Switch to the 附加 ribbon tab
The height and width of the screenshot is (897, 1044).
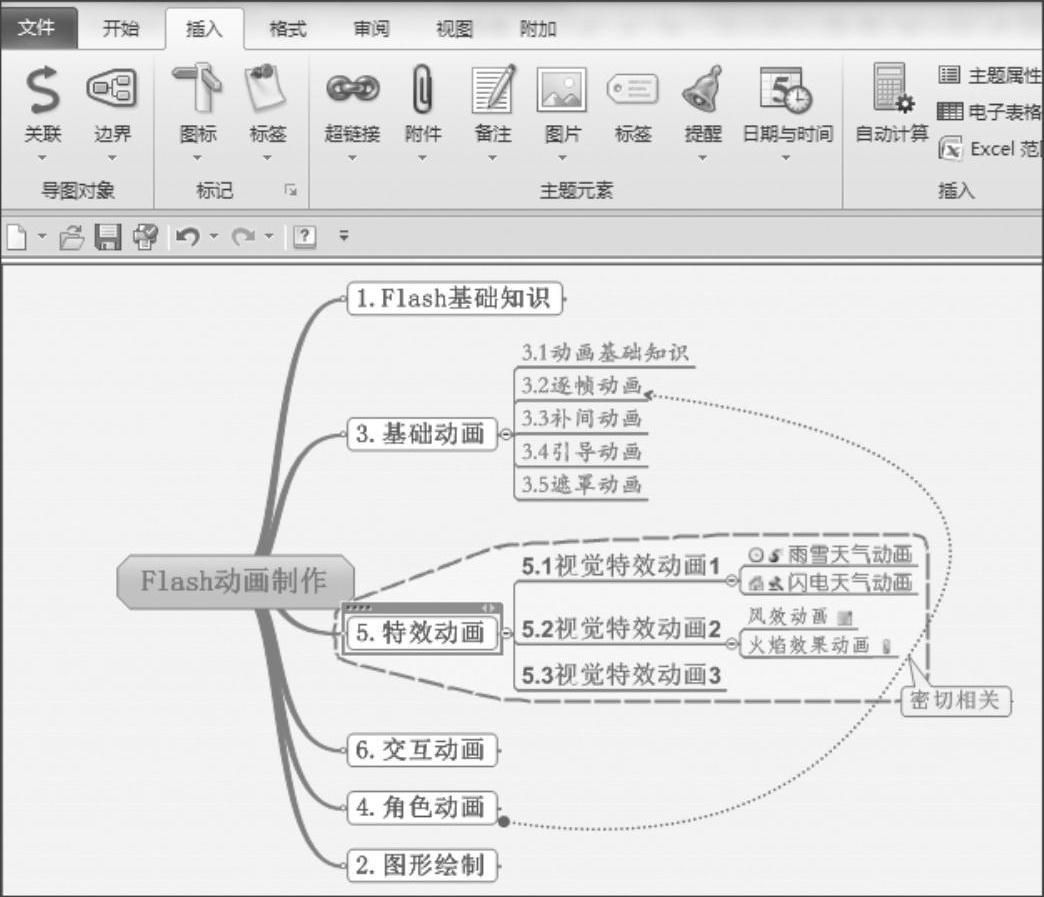coord(538,29)
